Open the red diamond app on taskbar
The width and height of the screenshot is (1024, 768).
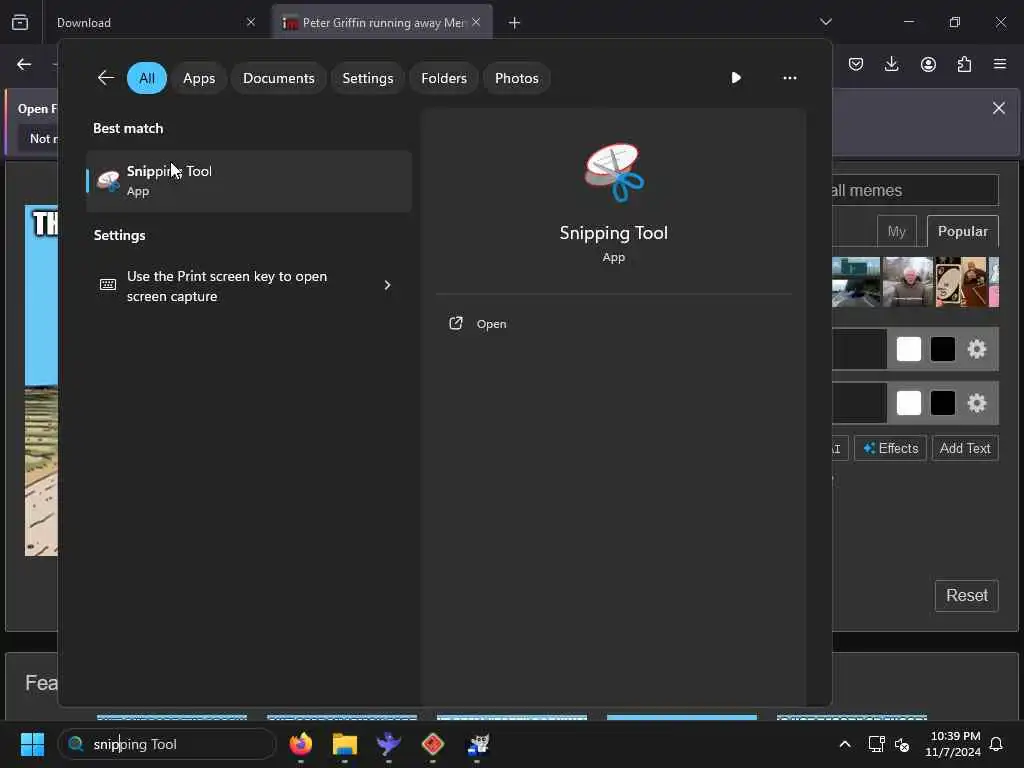(432, 744)
